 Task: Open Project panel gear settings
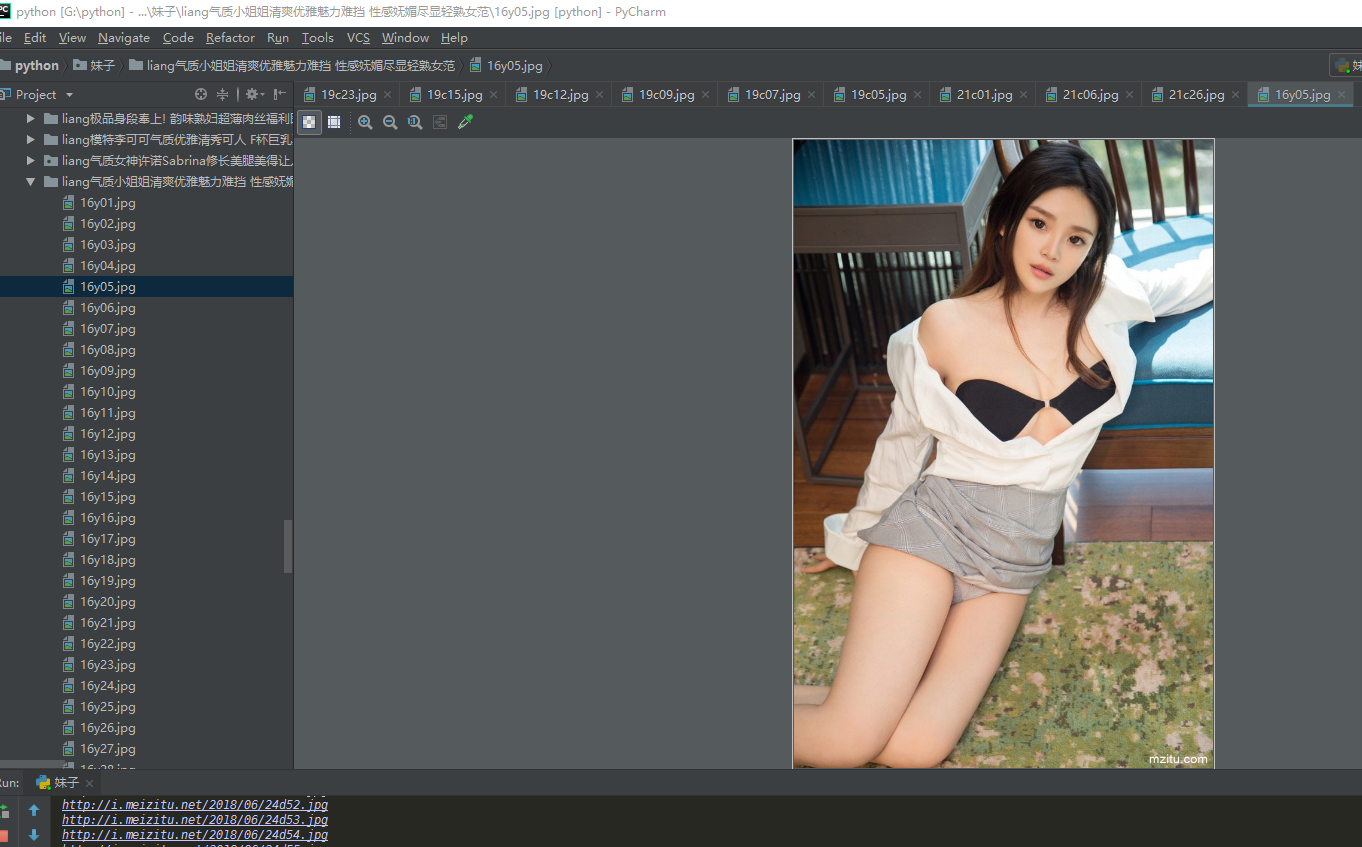click(253, 94)
